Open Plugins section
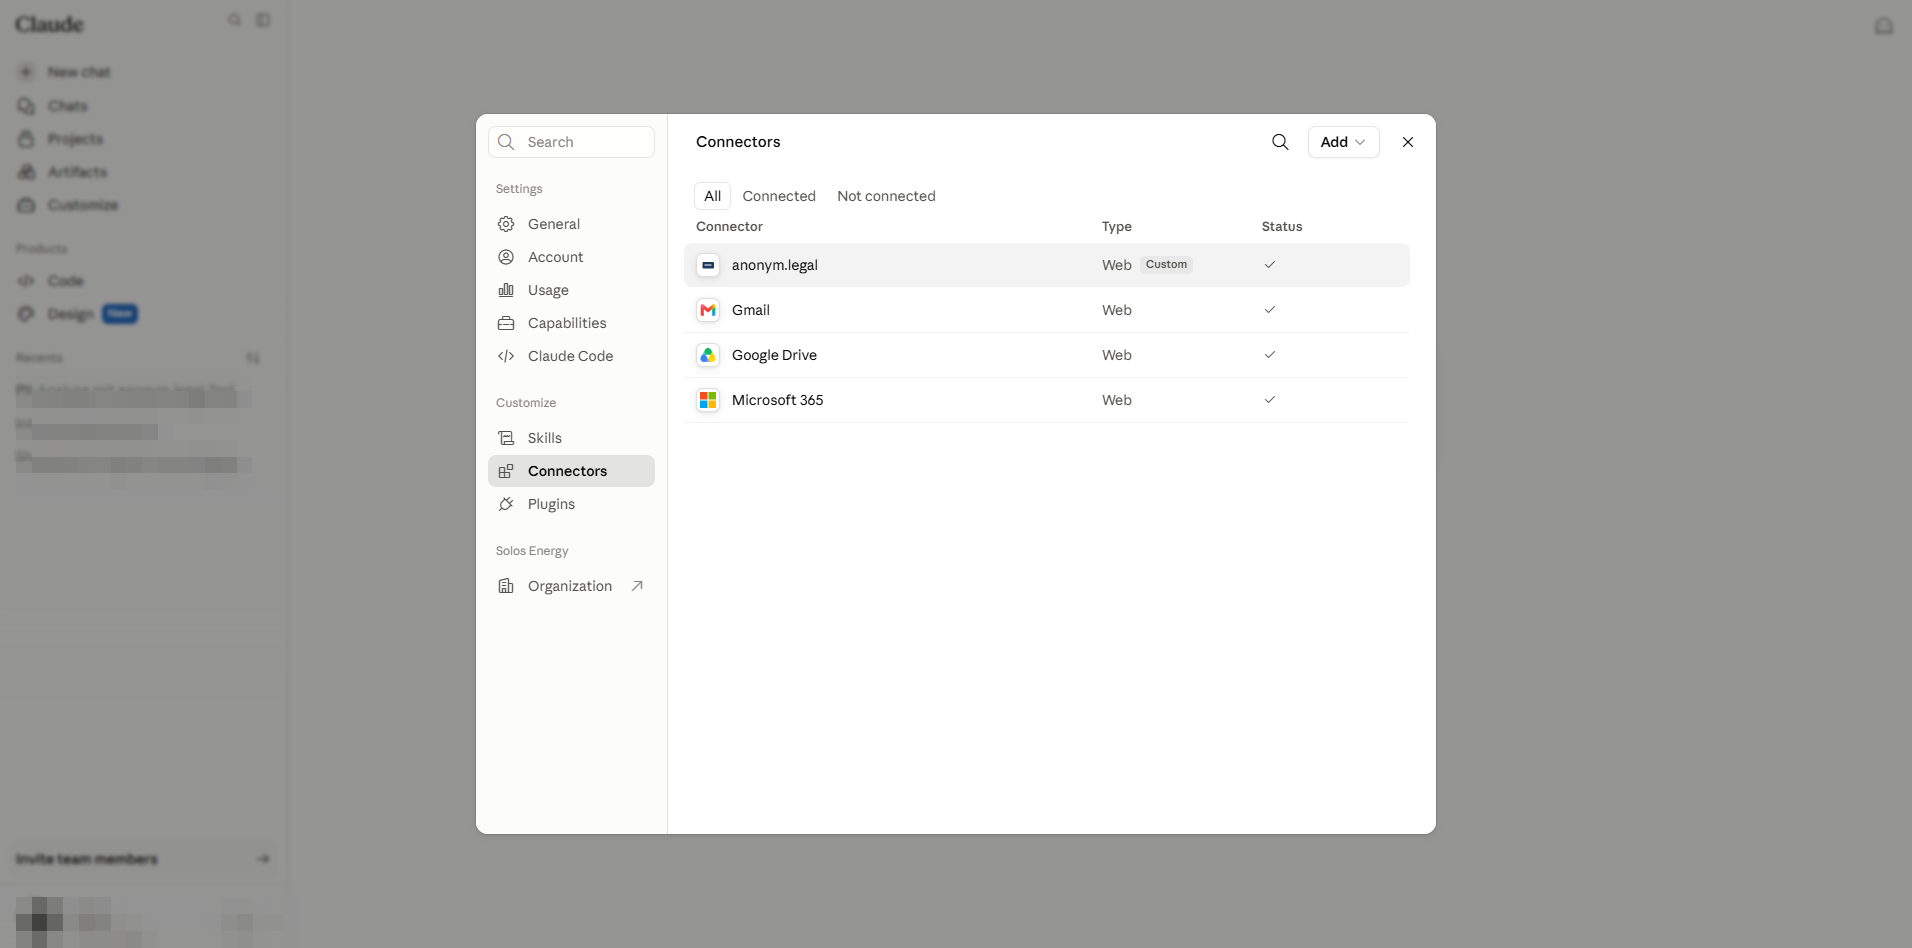The image size is (1912, 948). [x=571, y=504]
